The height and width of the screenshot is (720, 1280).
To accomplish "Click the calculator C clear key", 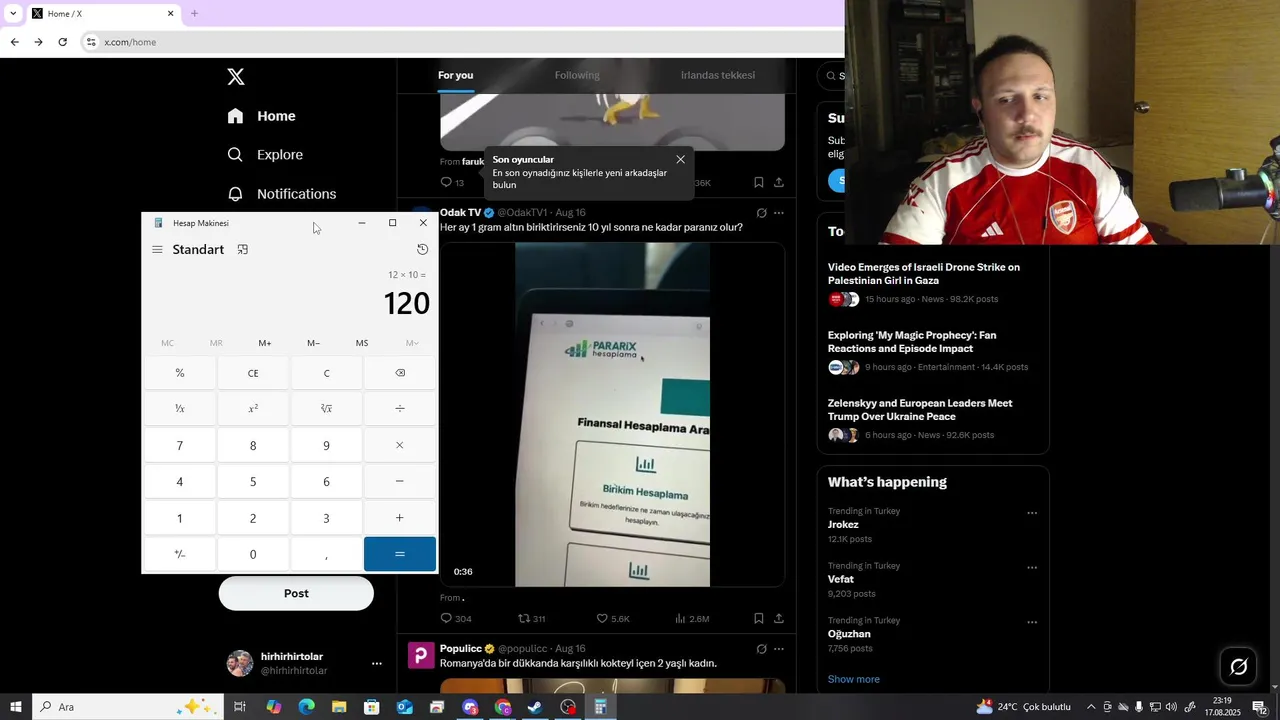I will pyautogui.click(x=326, y=373).
